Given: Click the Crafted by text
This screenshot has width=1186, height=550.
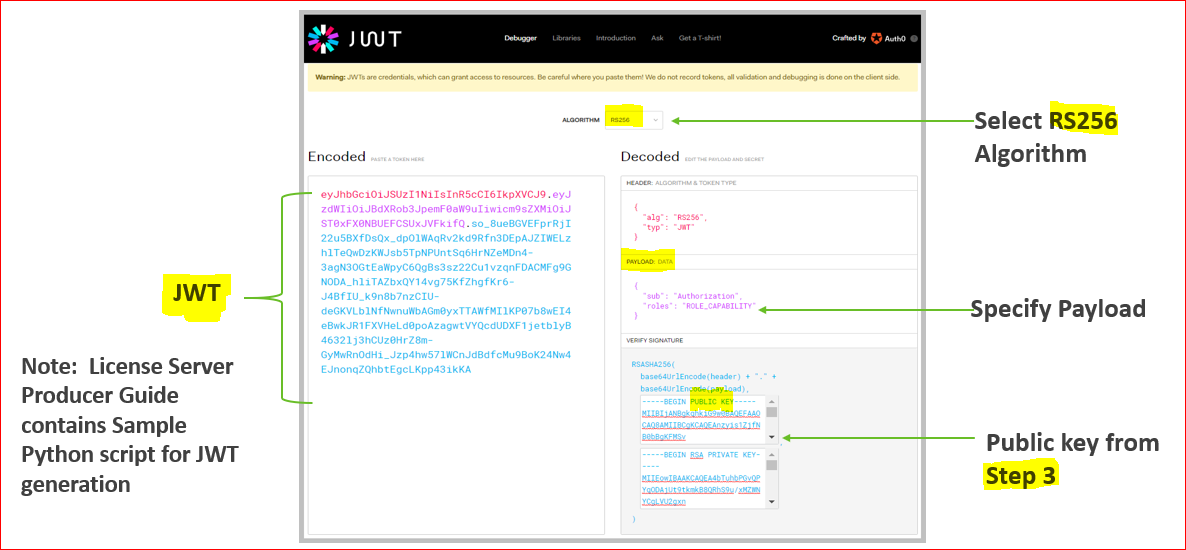Looking at the screenshot, I should pyautogui.click(x=849, y=38).
